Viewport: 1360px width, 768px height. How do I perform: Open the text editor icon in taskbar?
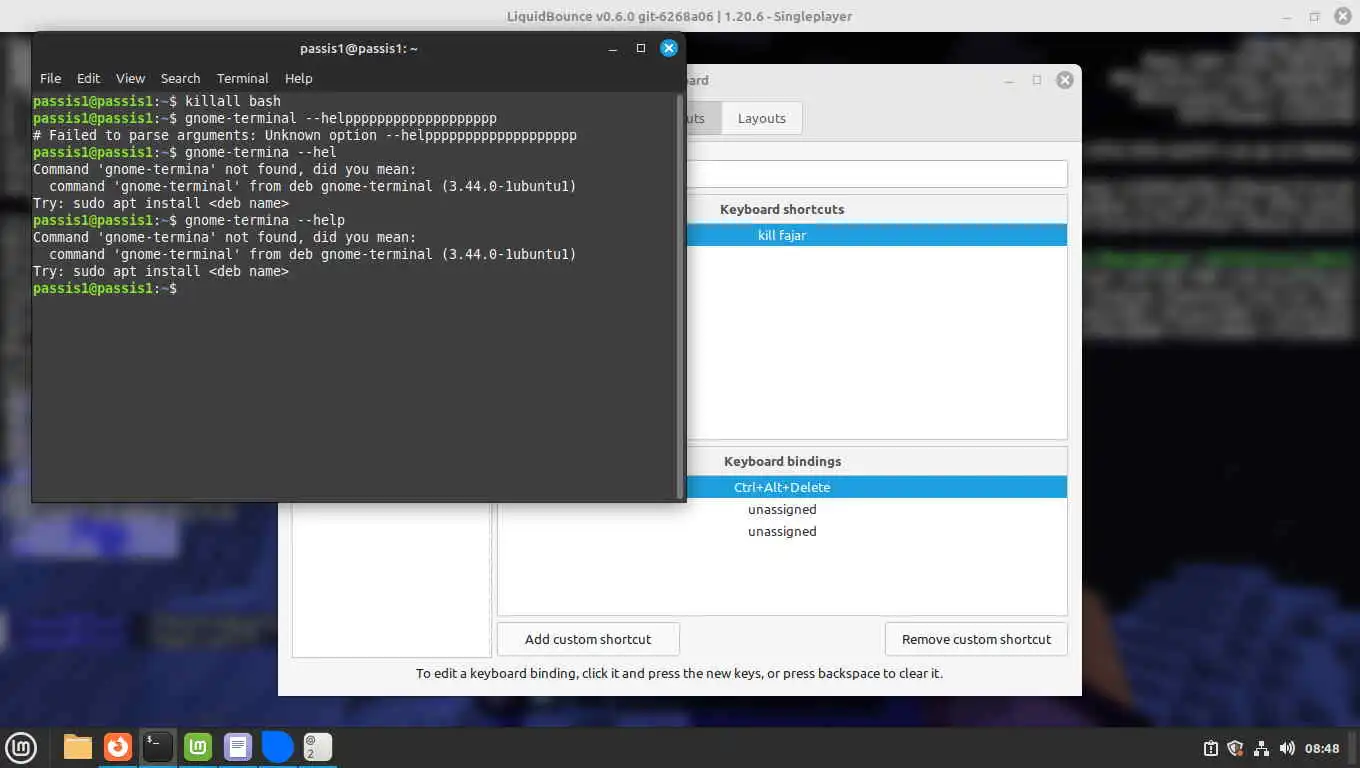coord(238,747)
